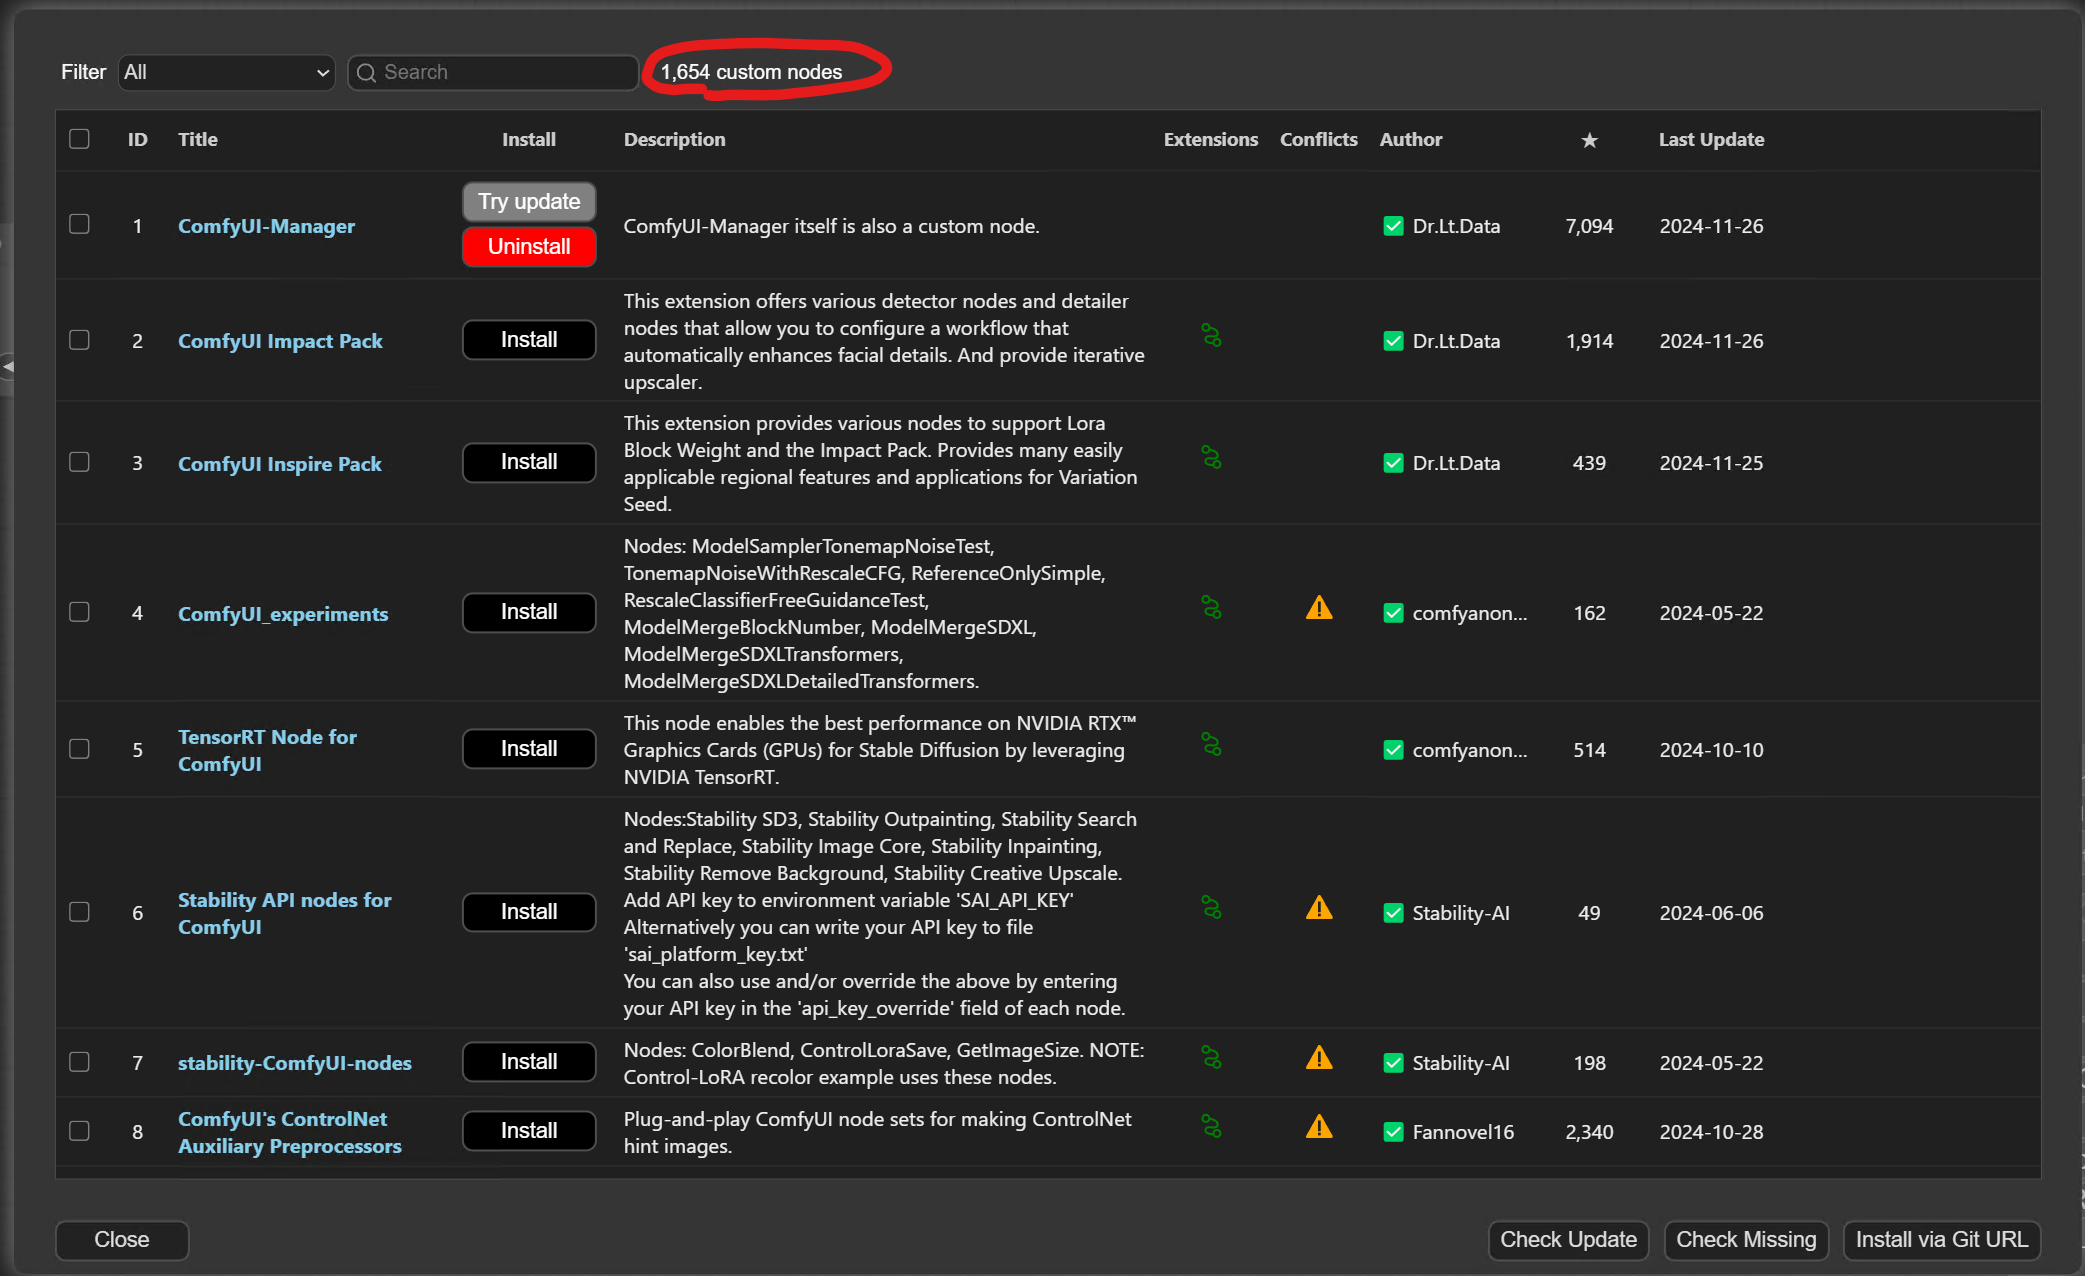This screenshot has height=1276, width=2085.
Task: Check the box for TensorRT Node row
Action: coord(79,749)
